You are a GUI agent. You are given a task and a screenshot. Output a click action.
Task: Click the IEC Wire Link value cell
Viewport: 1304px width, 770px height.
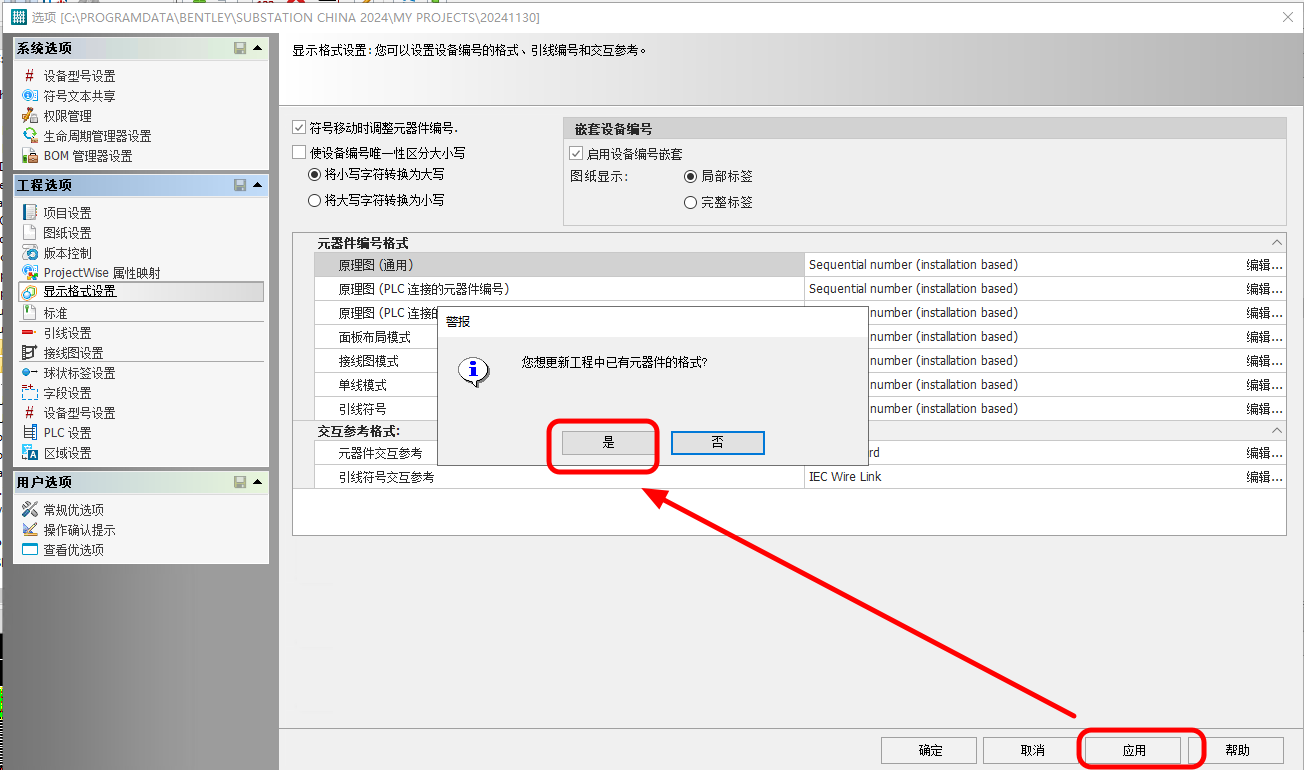pos(845,477)
